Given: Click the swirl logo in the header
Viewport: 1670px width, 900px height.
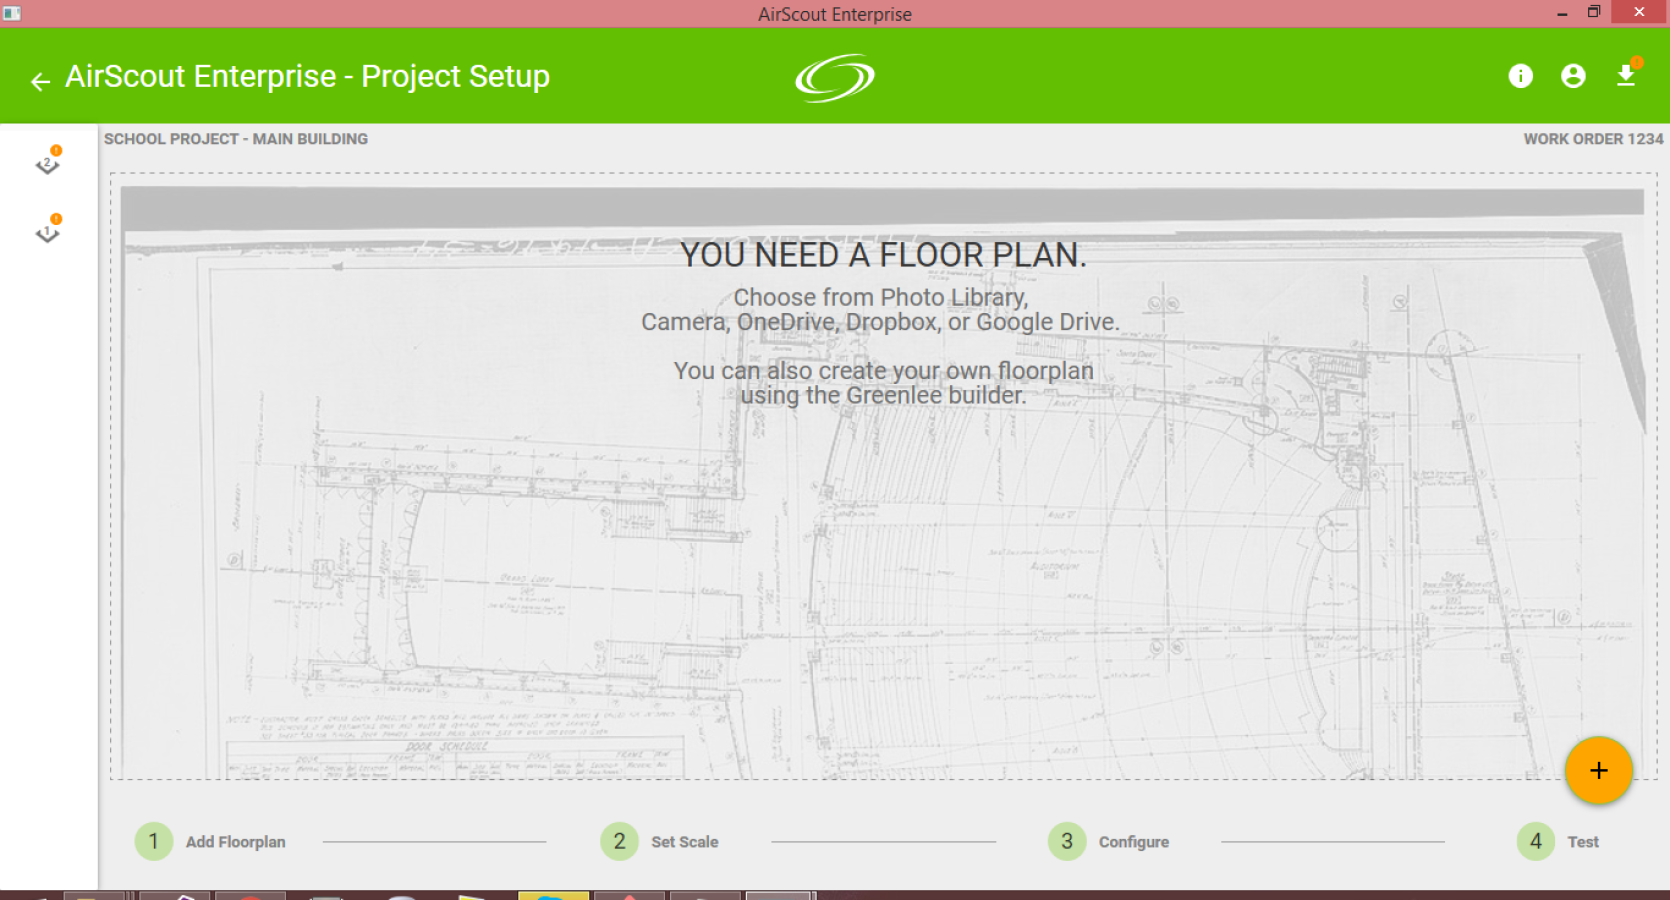Looking at the screenshot, I should [834, 78].
